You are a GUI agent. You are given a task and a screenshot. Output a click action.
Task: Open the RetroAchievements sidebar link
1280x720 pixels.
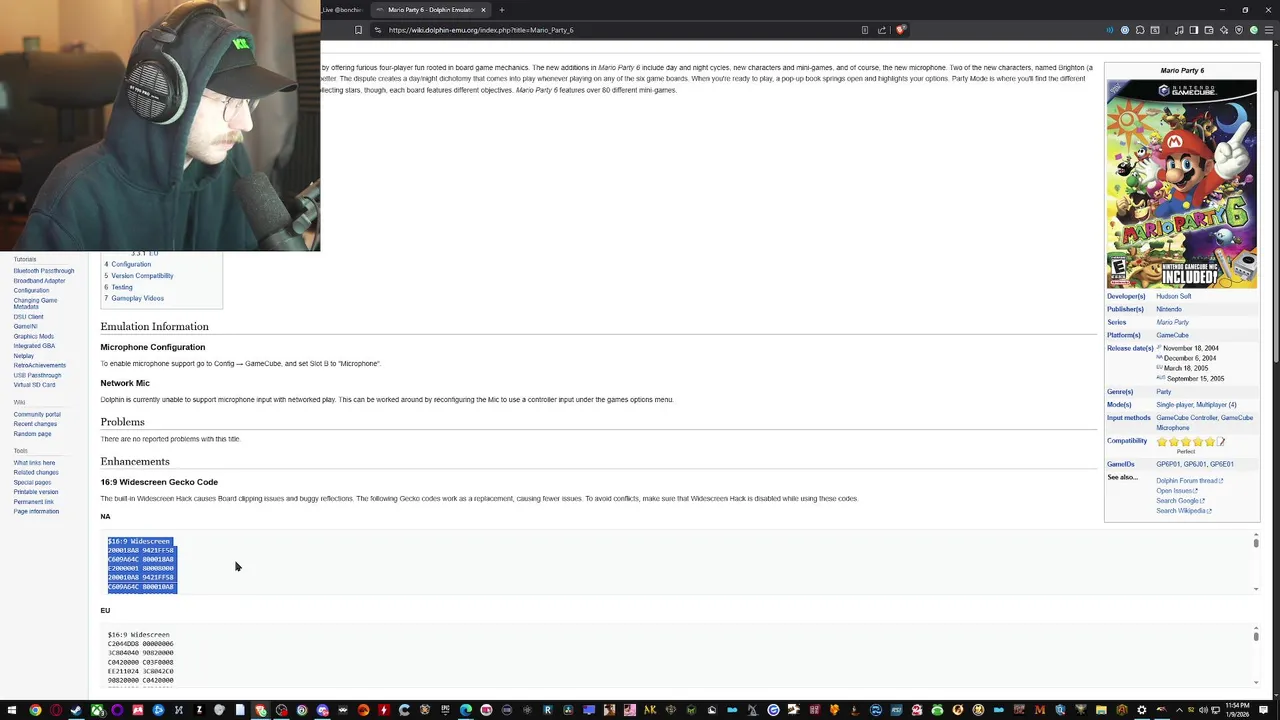[x=40, y=365]
